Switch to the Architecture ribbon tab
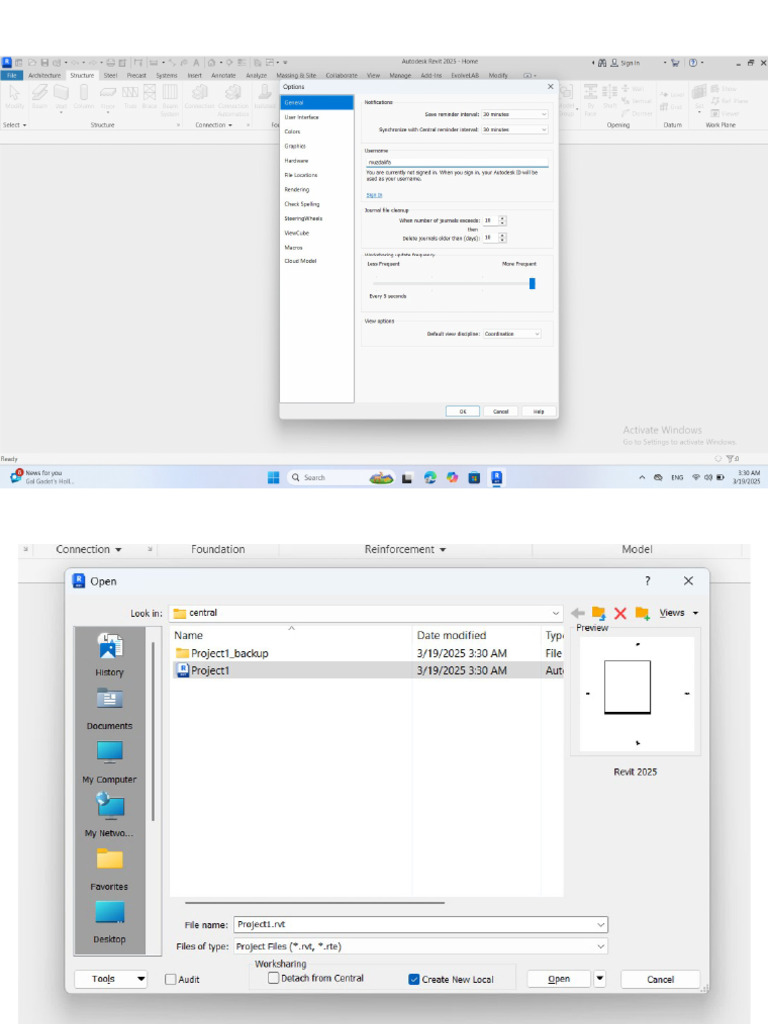 pos(44,75)
